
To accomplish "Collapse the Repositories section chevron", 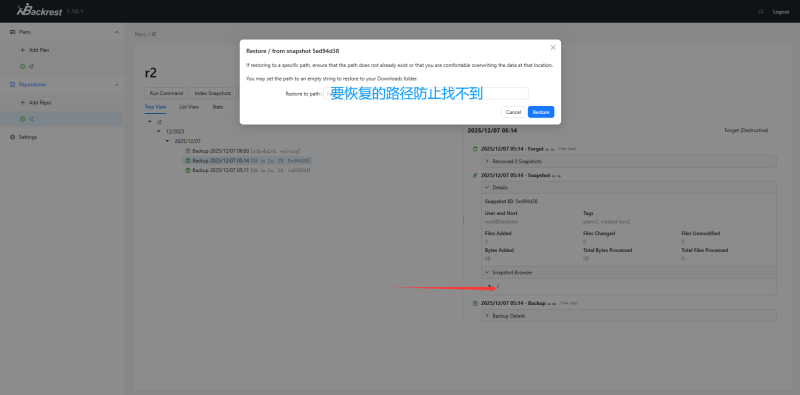I will [116, 84].
